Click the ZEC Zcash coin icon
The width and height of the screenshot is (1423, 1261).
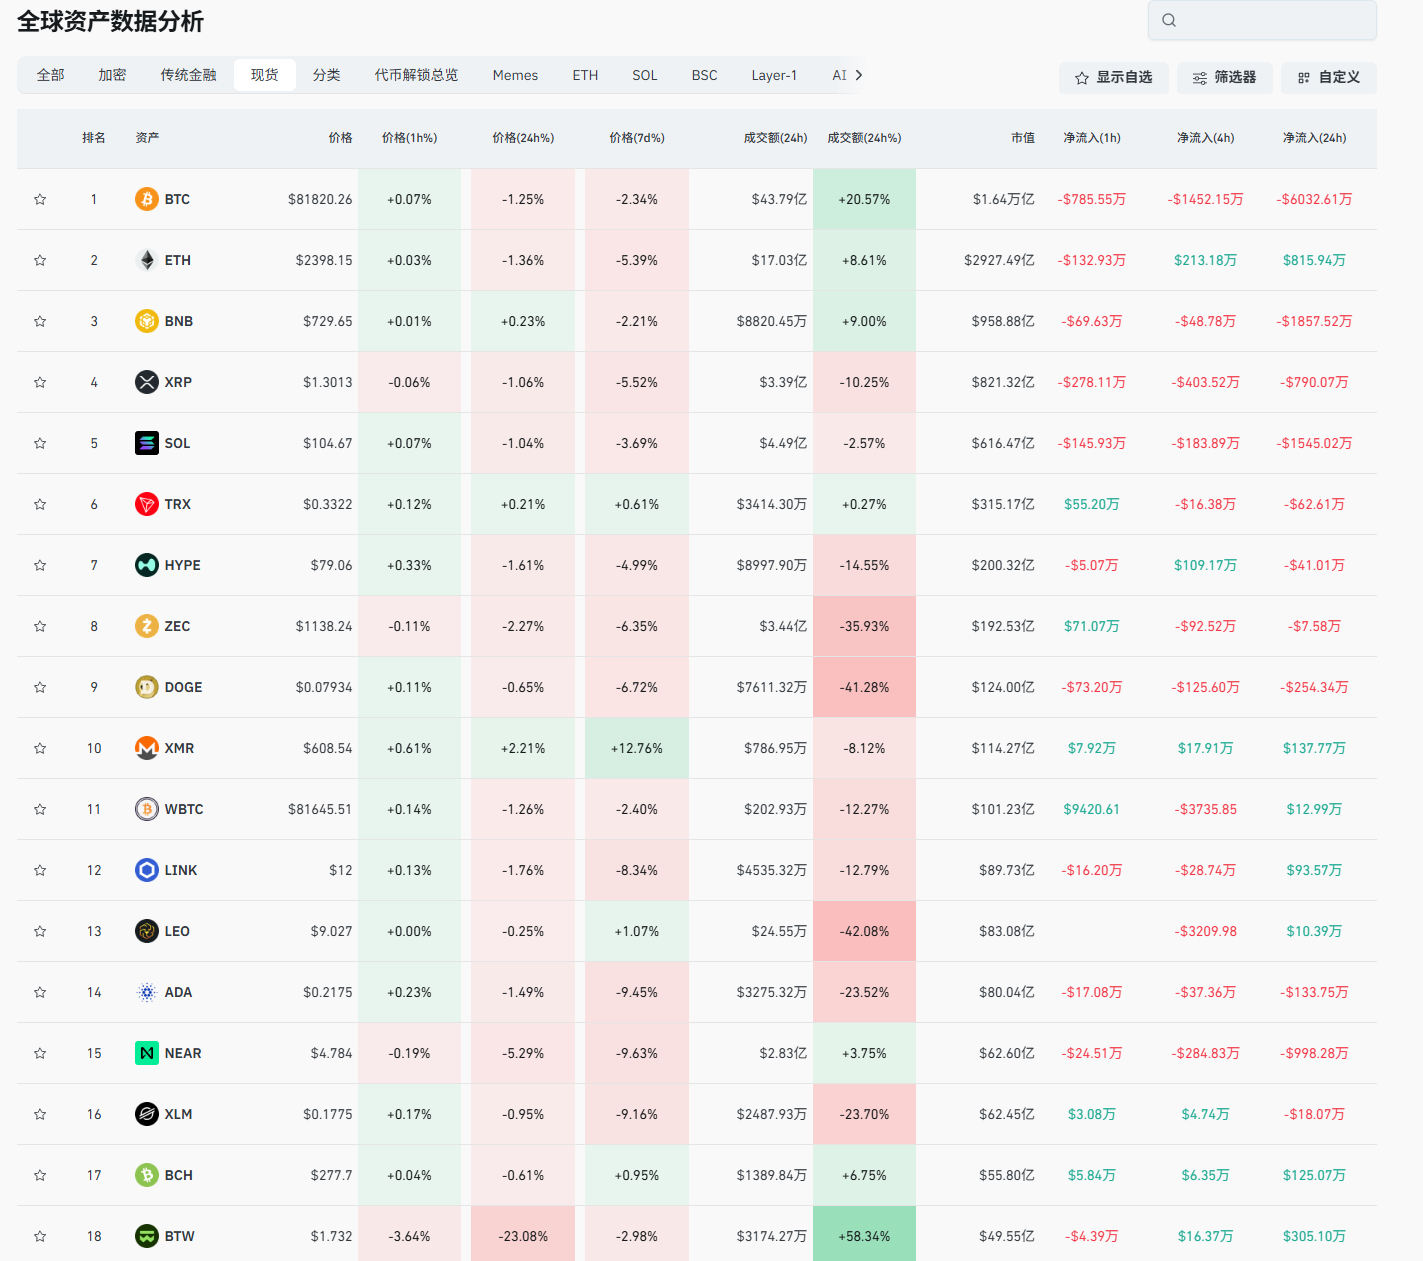click(147, 626)
